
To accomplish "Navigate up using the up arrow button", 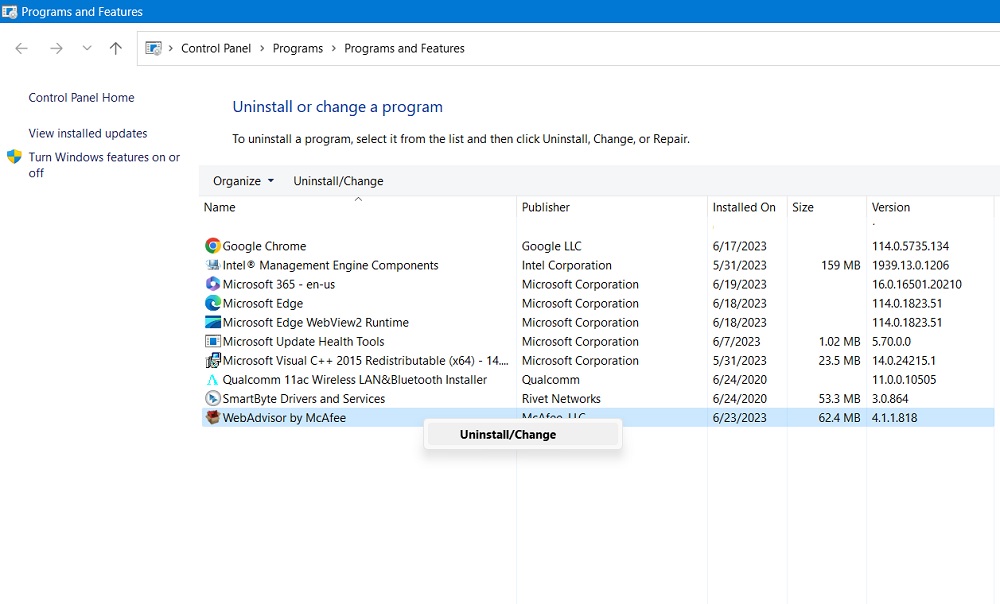I will [x=115, y=47].
